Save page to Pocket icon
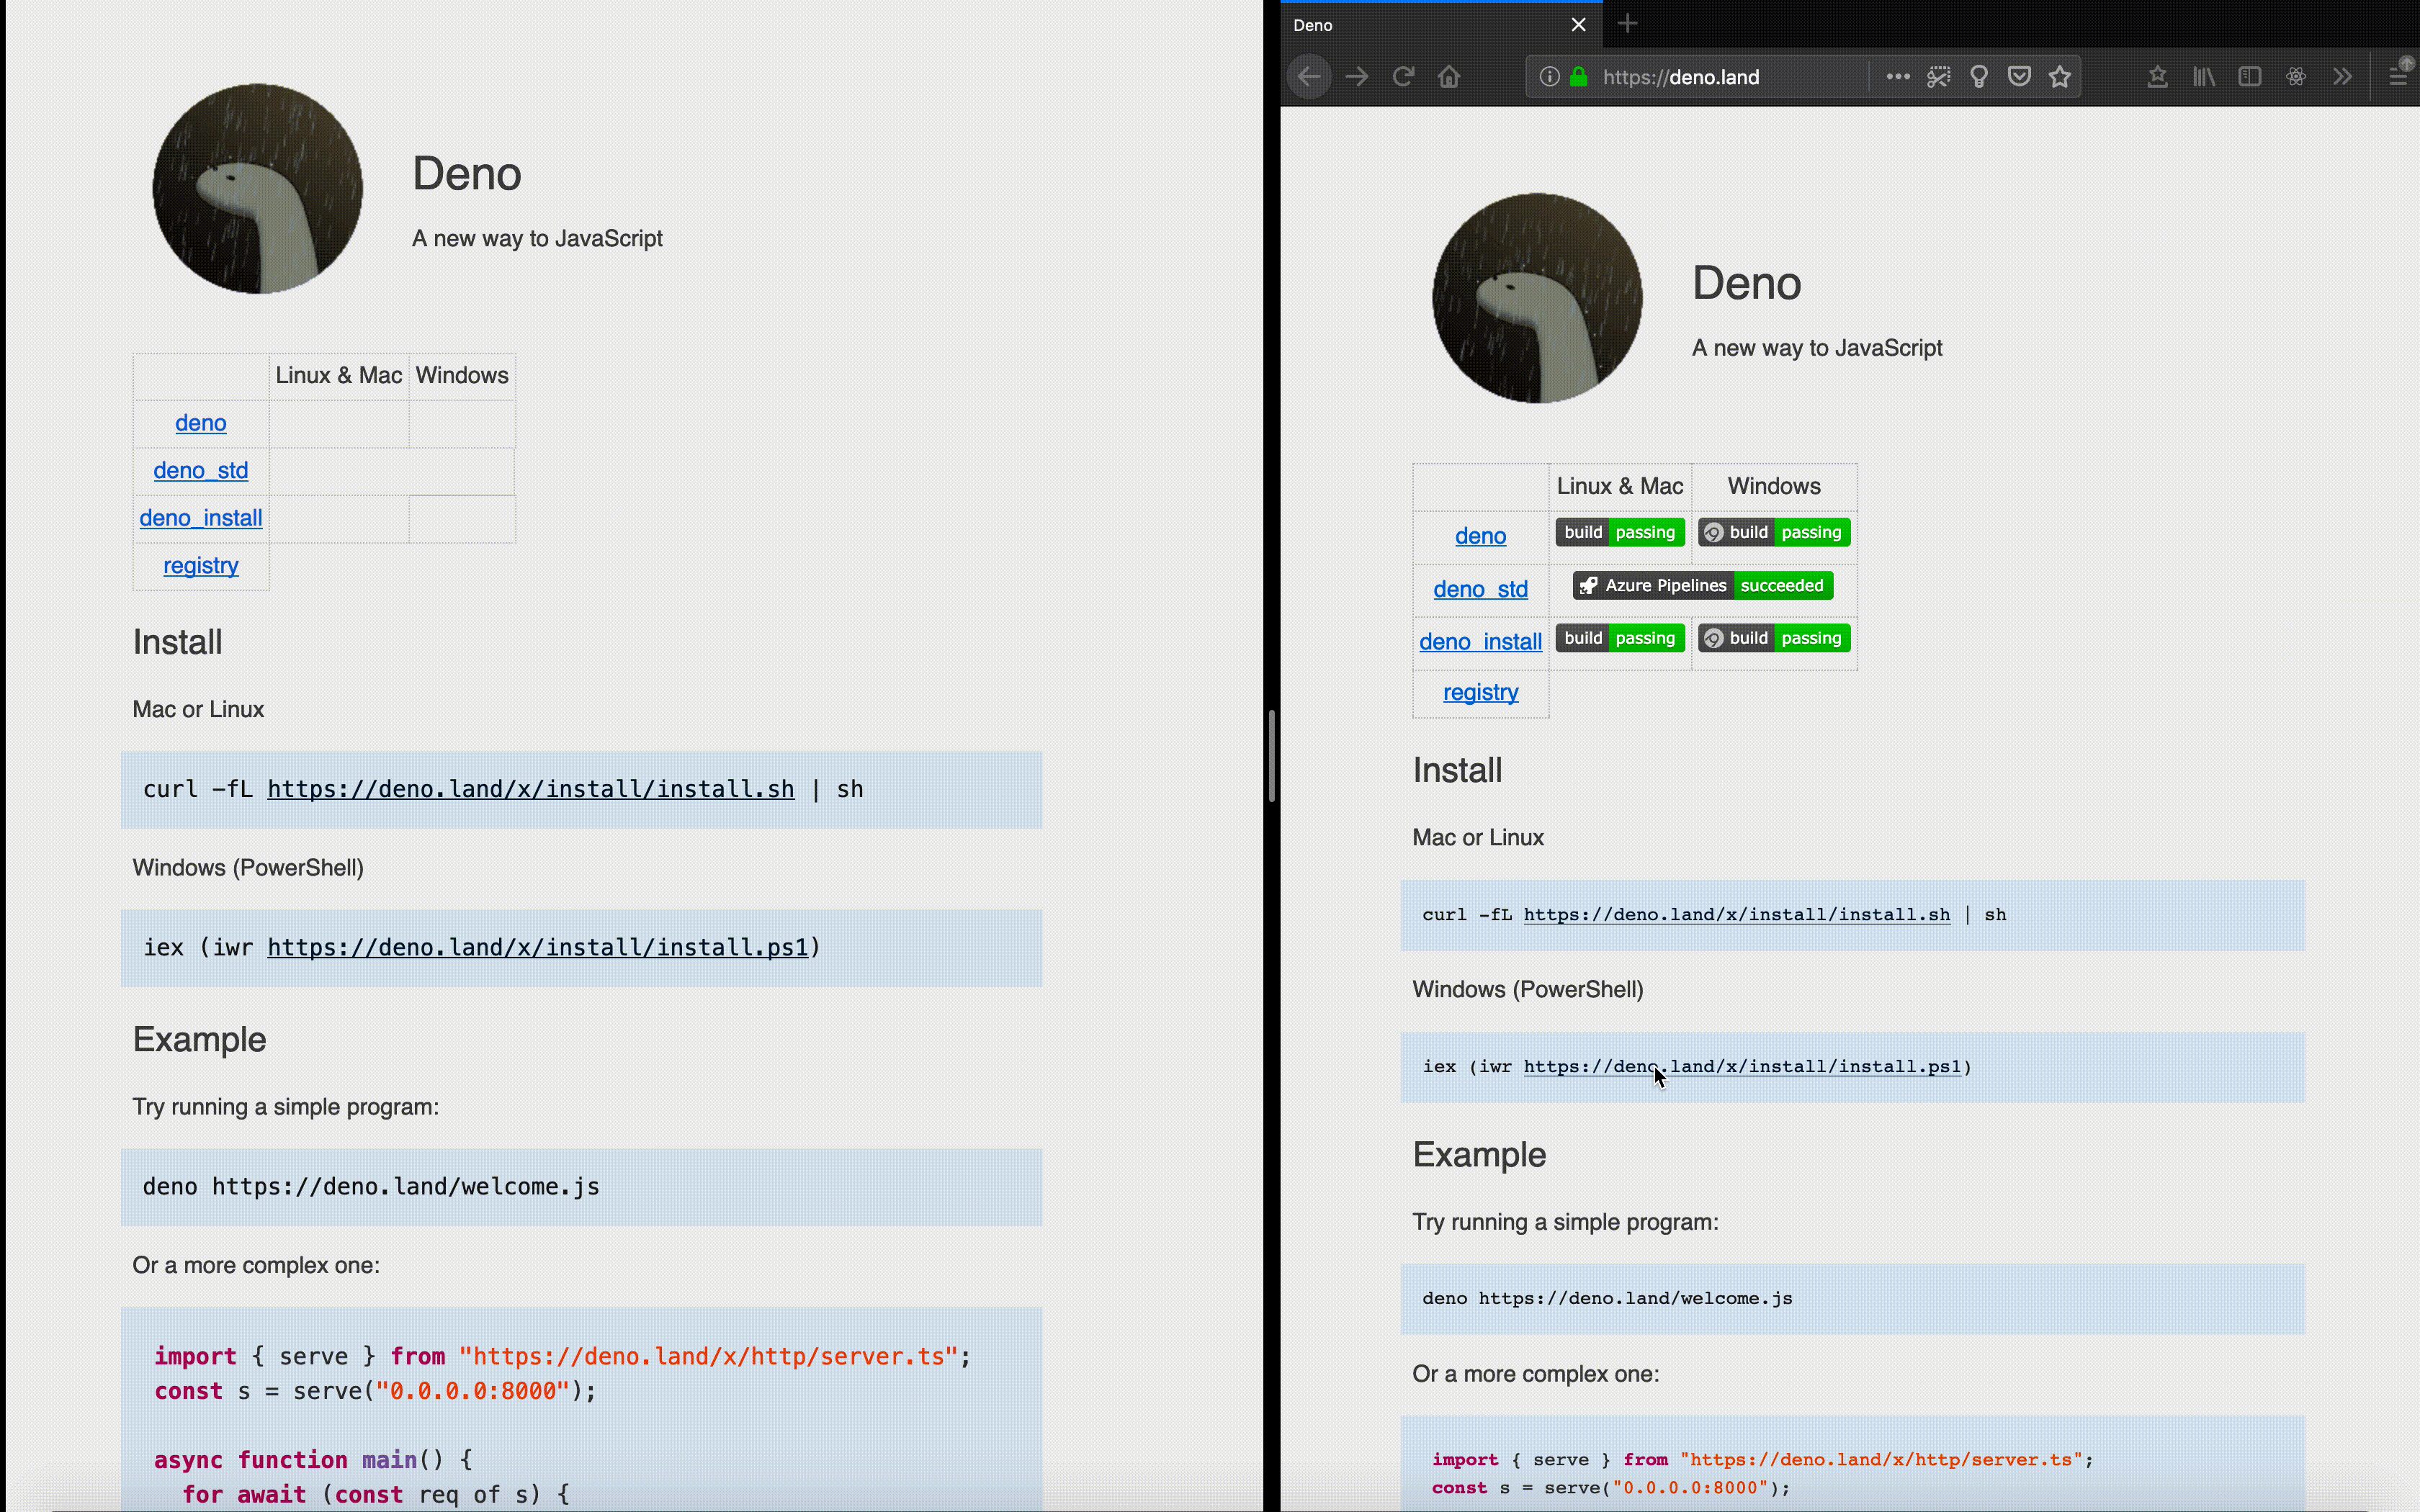 tap(2019, 77)
